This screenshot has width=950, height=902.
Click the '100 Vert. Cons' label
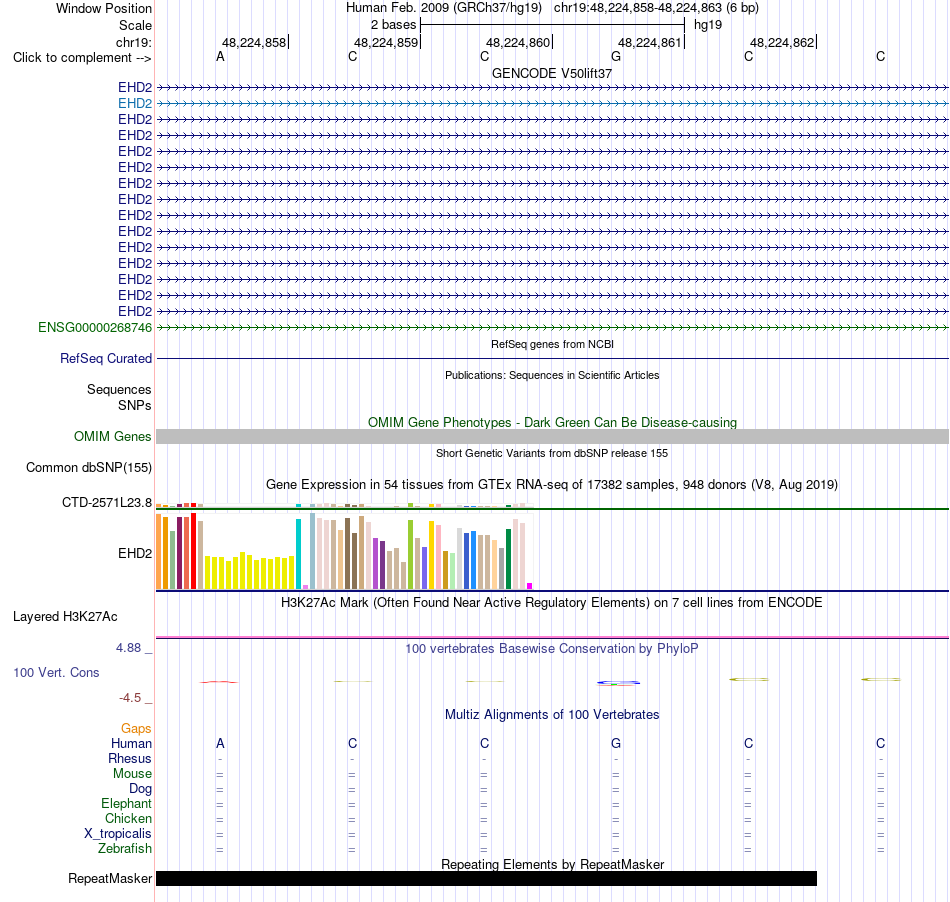pyautogui.click(x=56, y=672)
